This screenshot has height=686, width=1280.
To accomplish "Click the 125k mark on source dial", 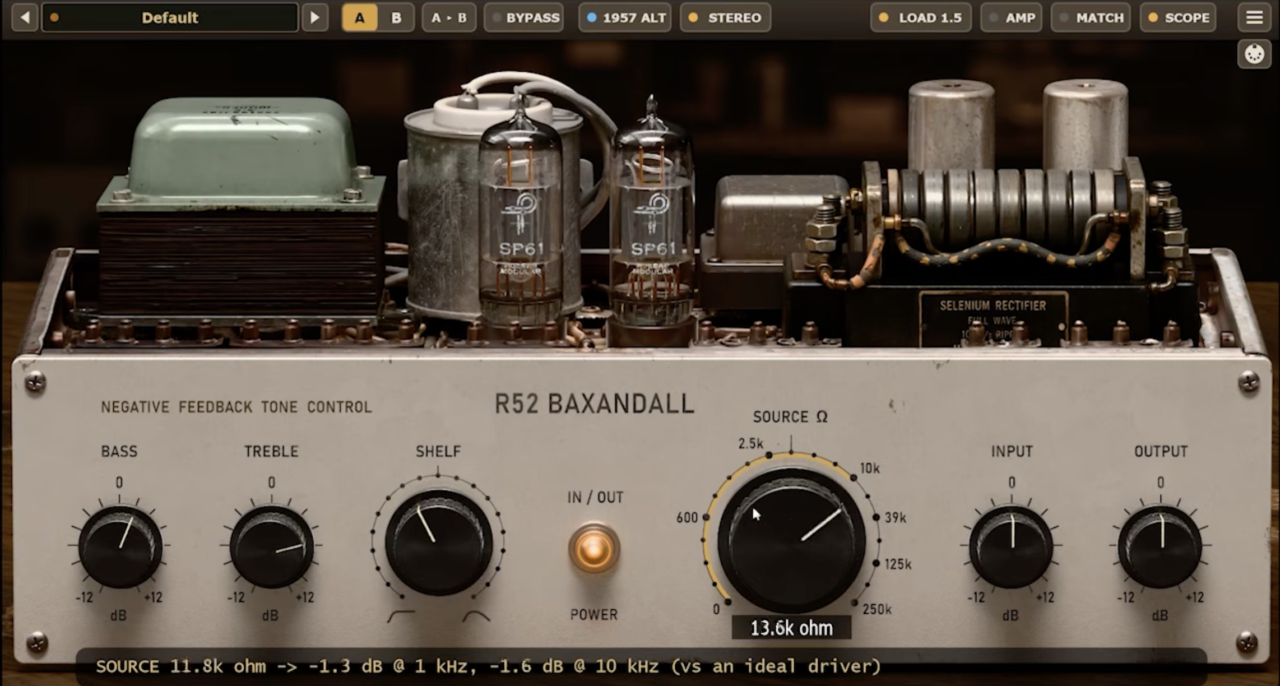I will [898, 564].
